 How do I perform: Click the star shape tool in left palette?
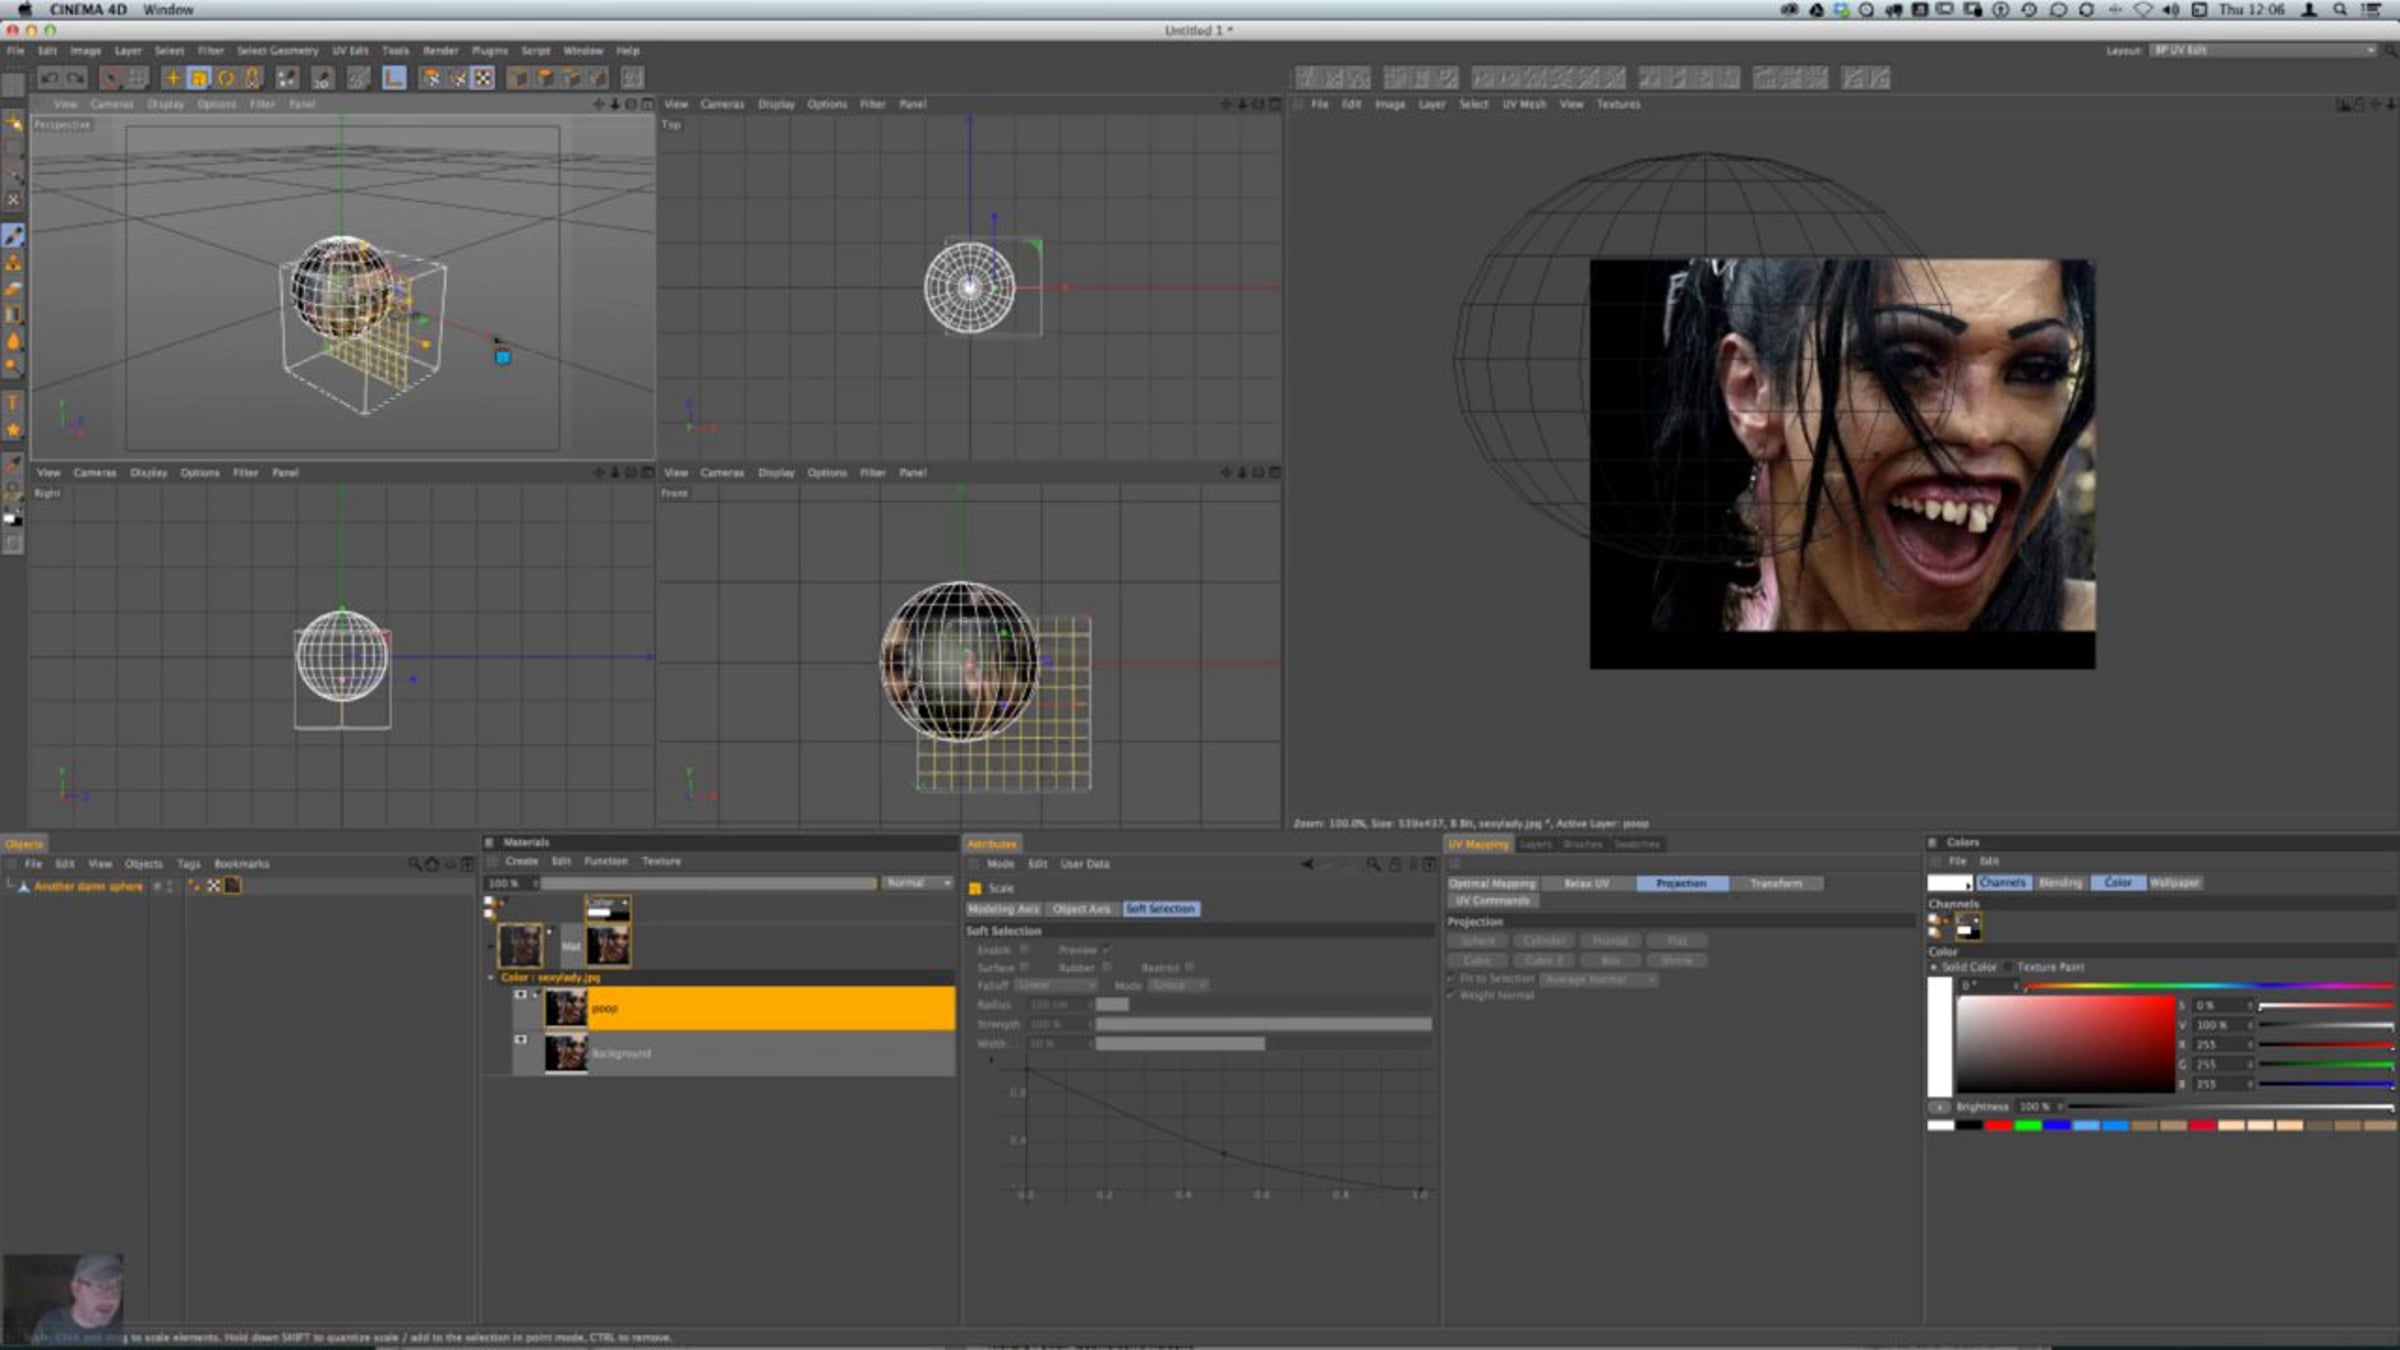click(x=13, y=430)
